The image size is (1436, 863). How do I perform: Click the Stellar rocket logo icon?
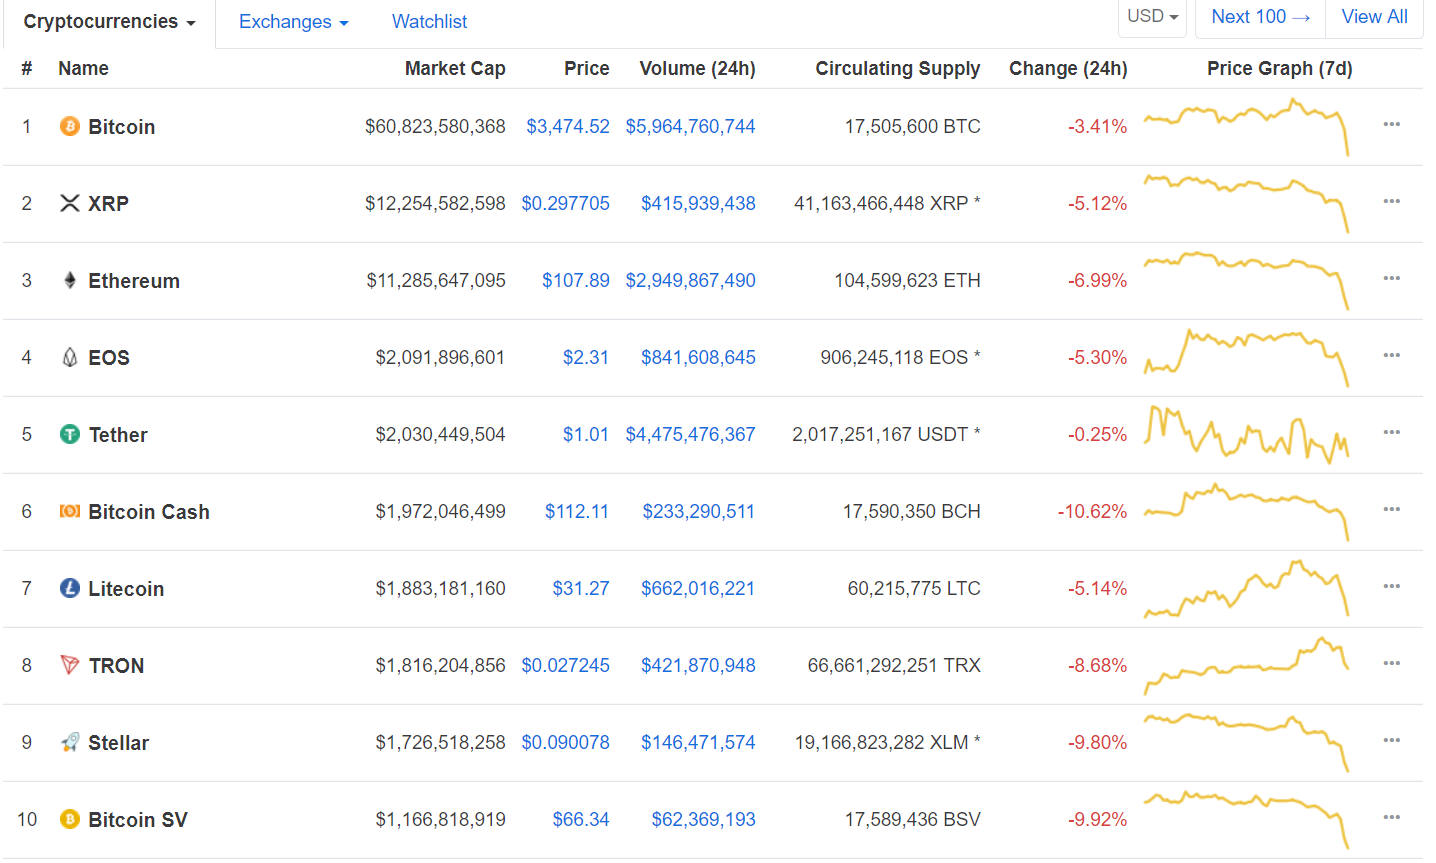pos(69,742)
